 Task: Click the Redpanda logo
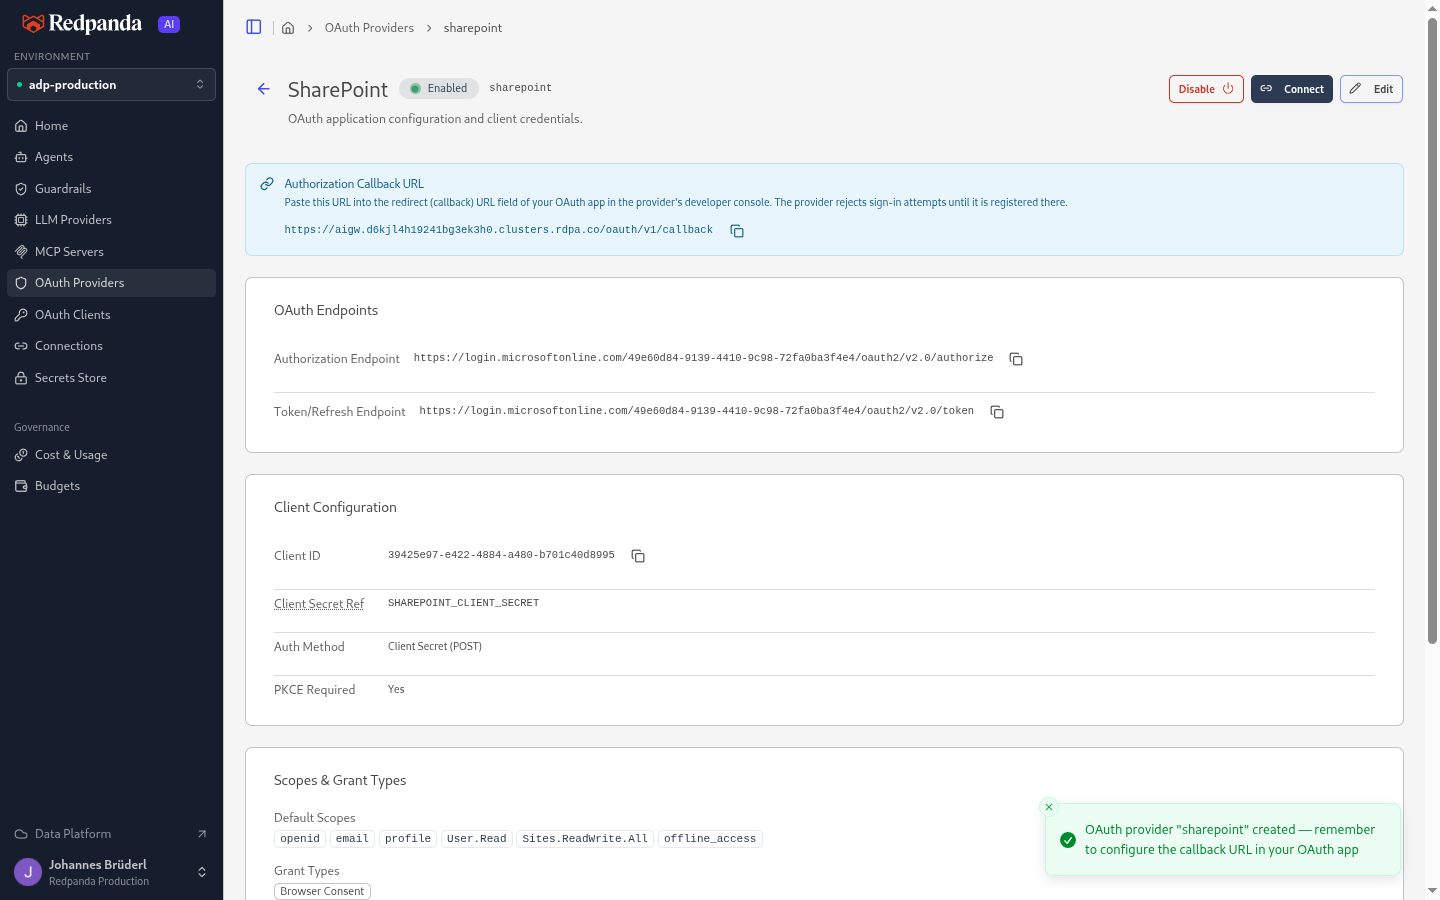tap(82, 23)
